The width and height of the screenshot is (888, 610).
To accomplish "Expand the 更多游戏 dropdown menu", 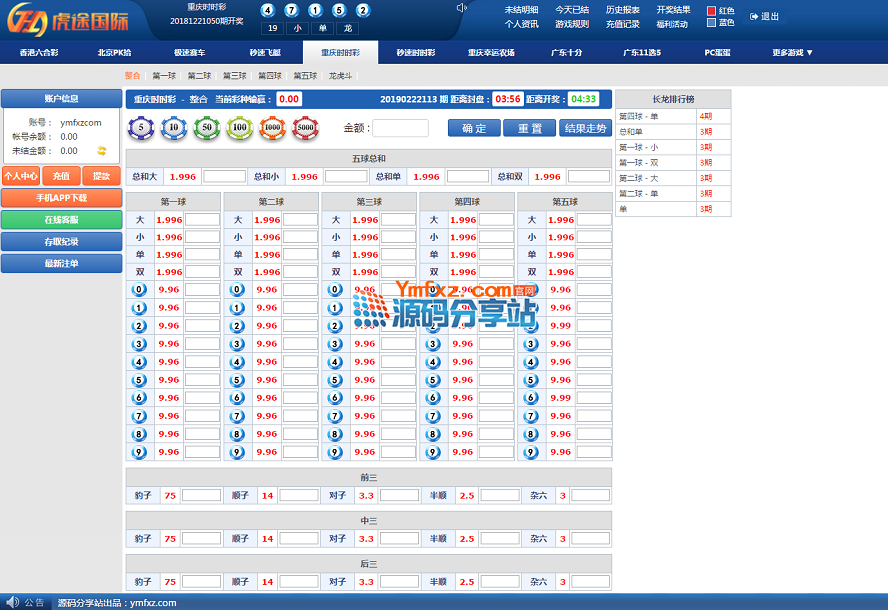I will click(x=792, y=52).
